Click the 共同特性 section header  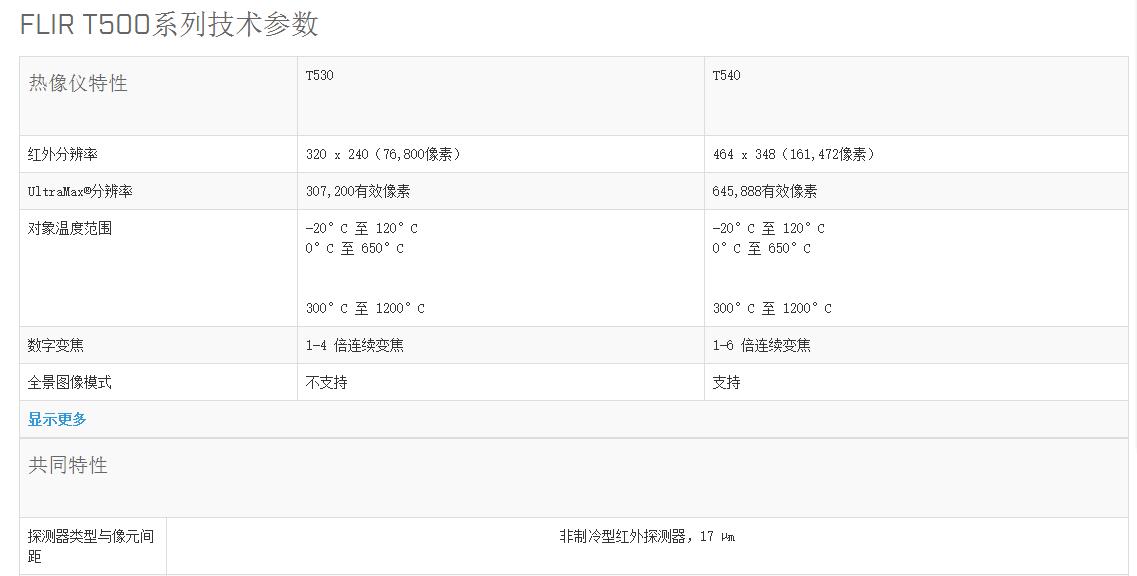point(68,465)
